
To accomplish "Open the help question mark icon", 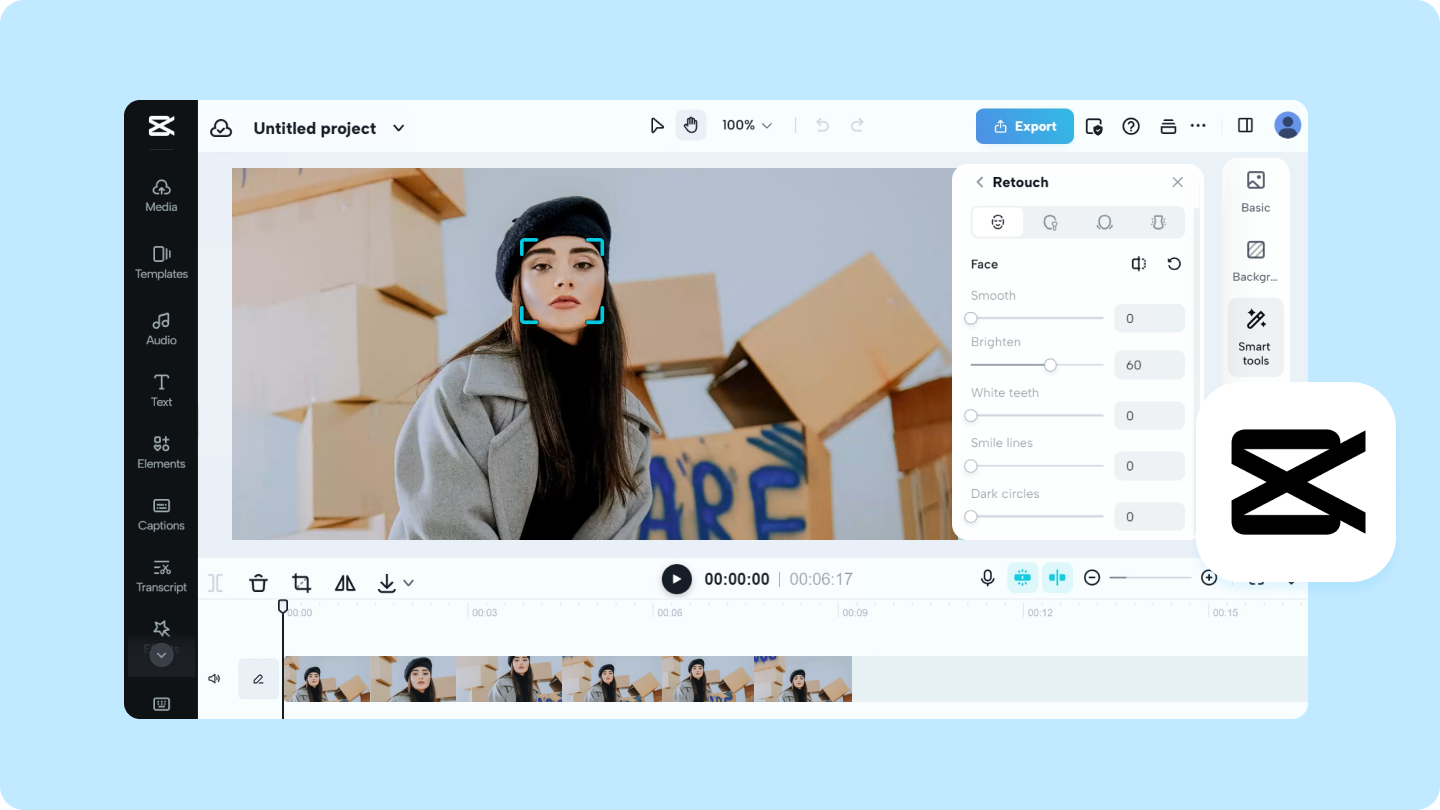I will [1131, 126].
